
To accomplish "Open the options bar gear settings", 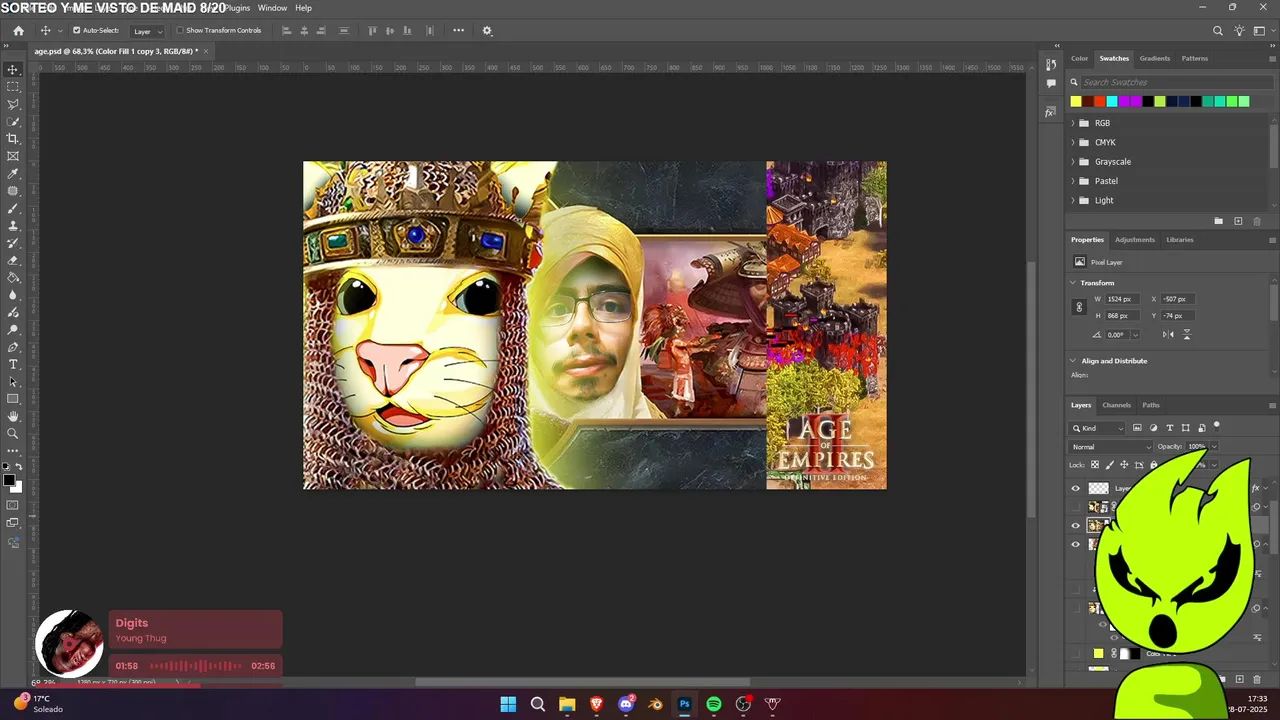I will click(487, 31).
